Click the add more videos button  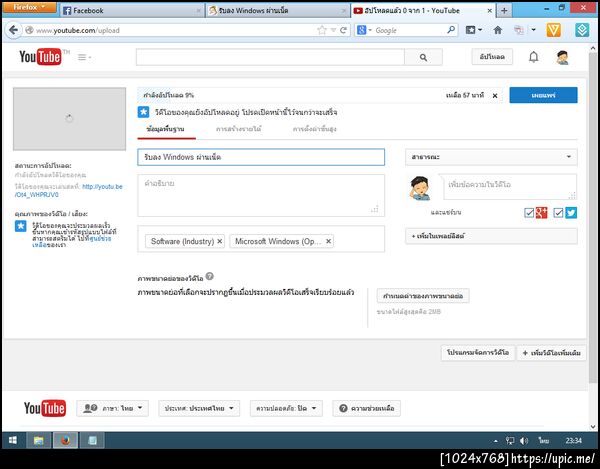click(551, 353)
